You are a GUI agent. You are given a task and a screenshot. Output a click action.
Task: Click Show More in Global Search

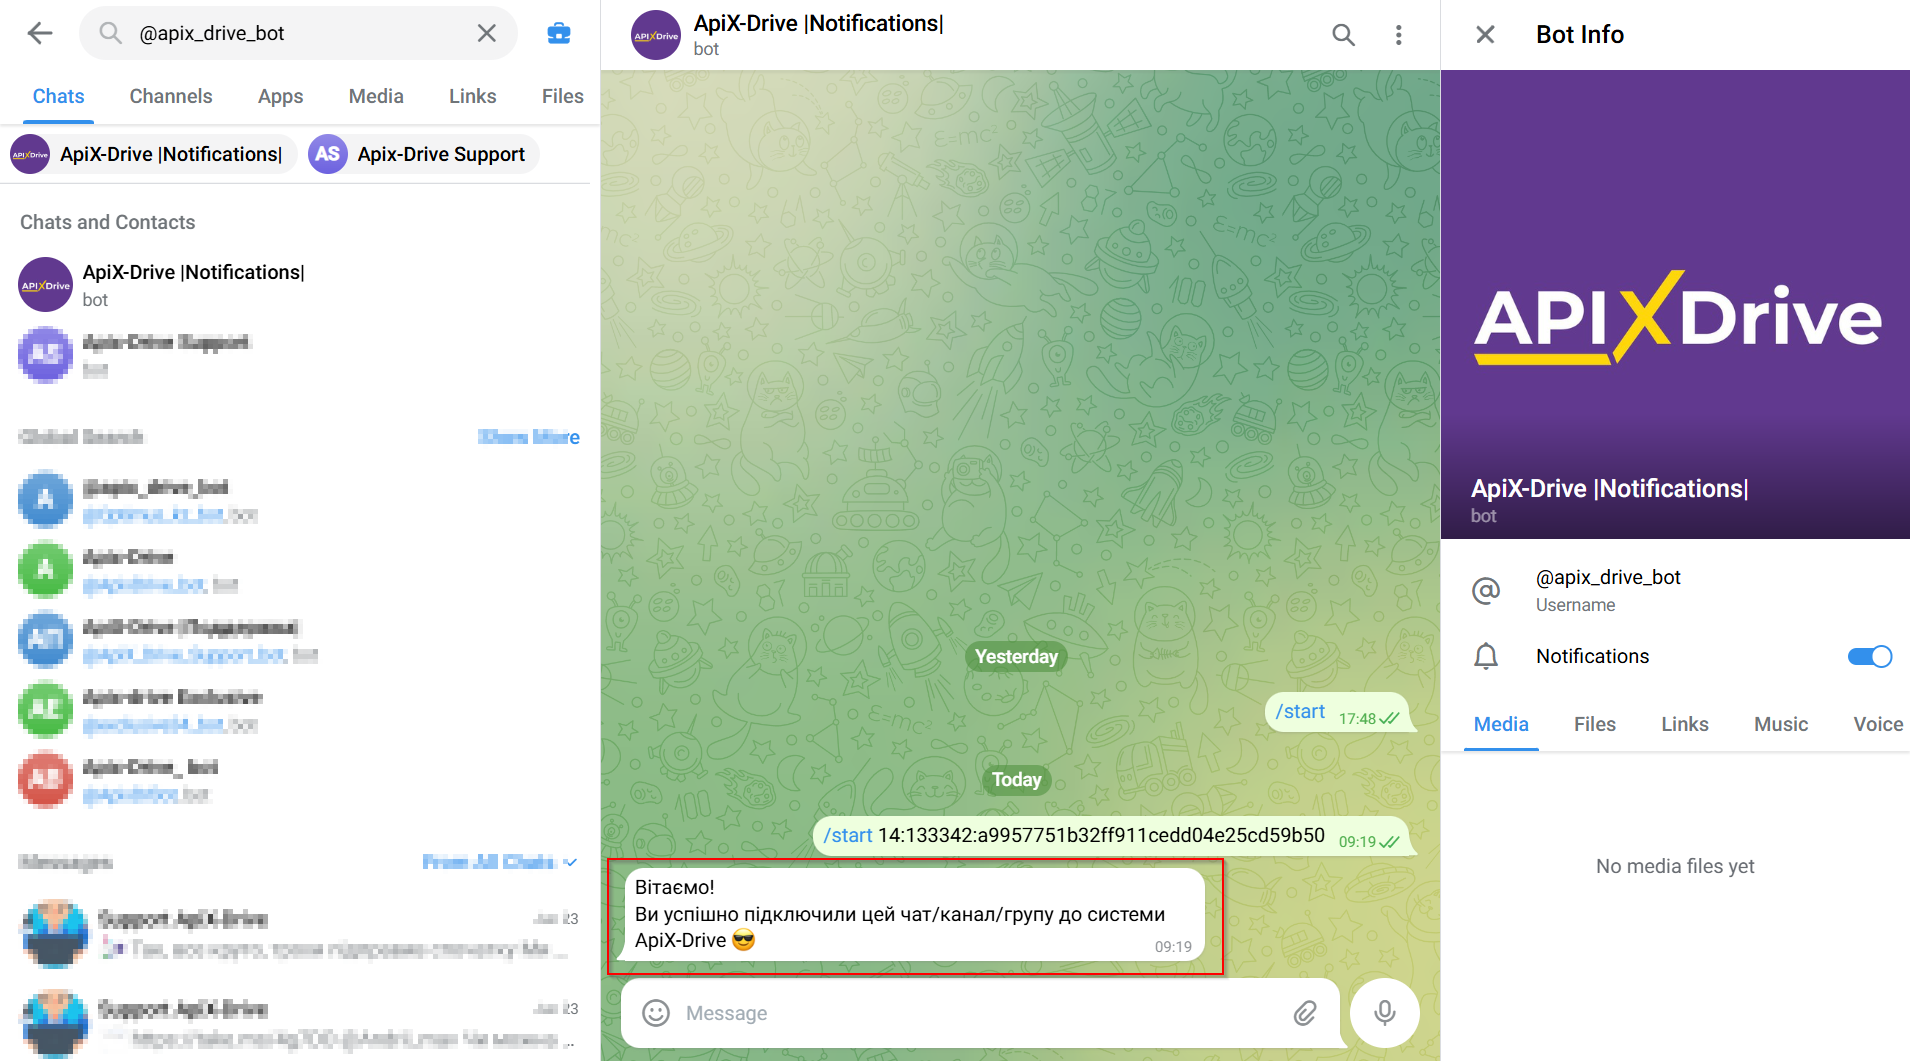click(x=528, y=437)
